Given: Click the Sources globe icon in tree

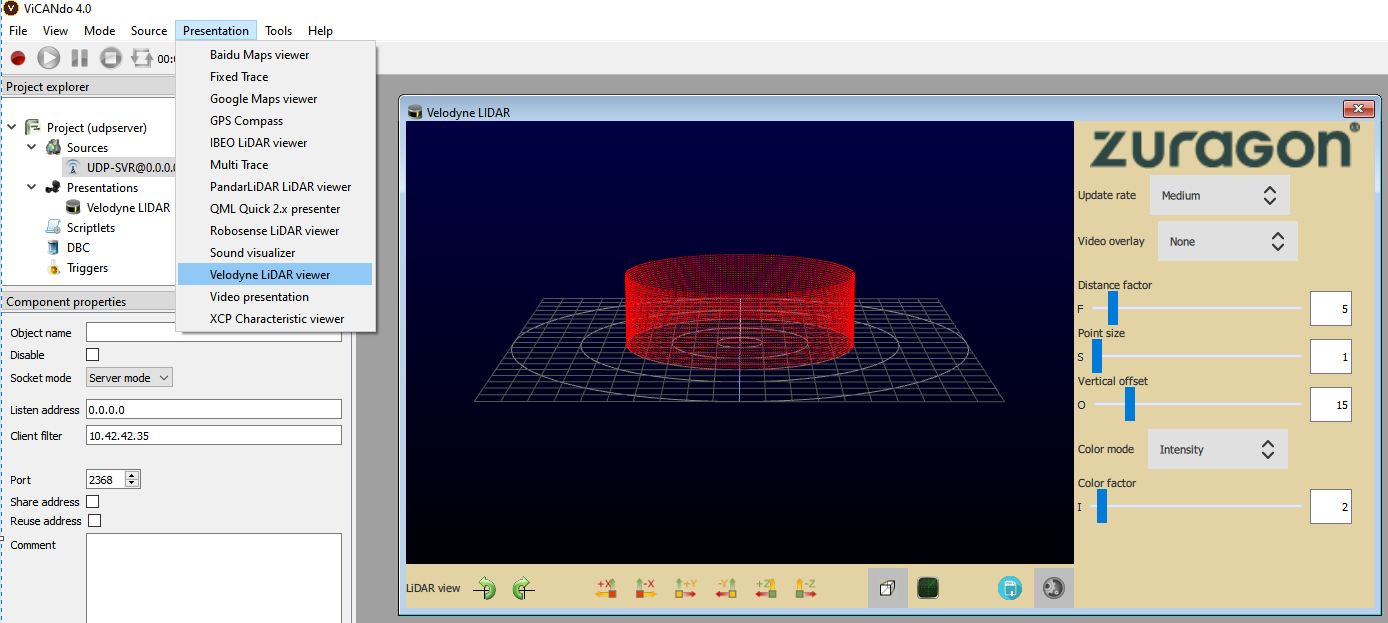Looking at the screenshot, I should 53,147.
